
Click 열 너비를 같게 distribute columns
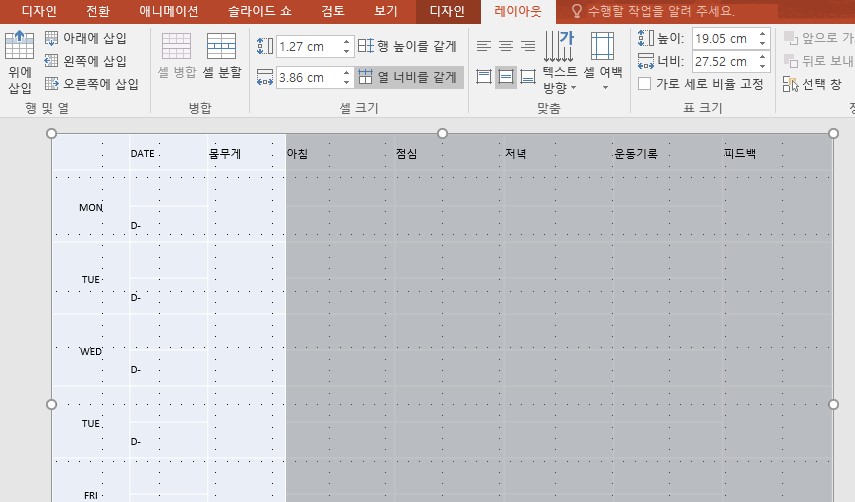(409, 77)
